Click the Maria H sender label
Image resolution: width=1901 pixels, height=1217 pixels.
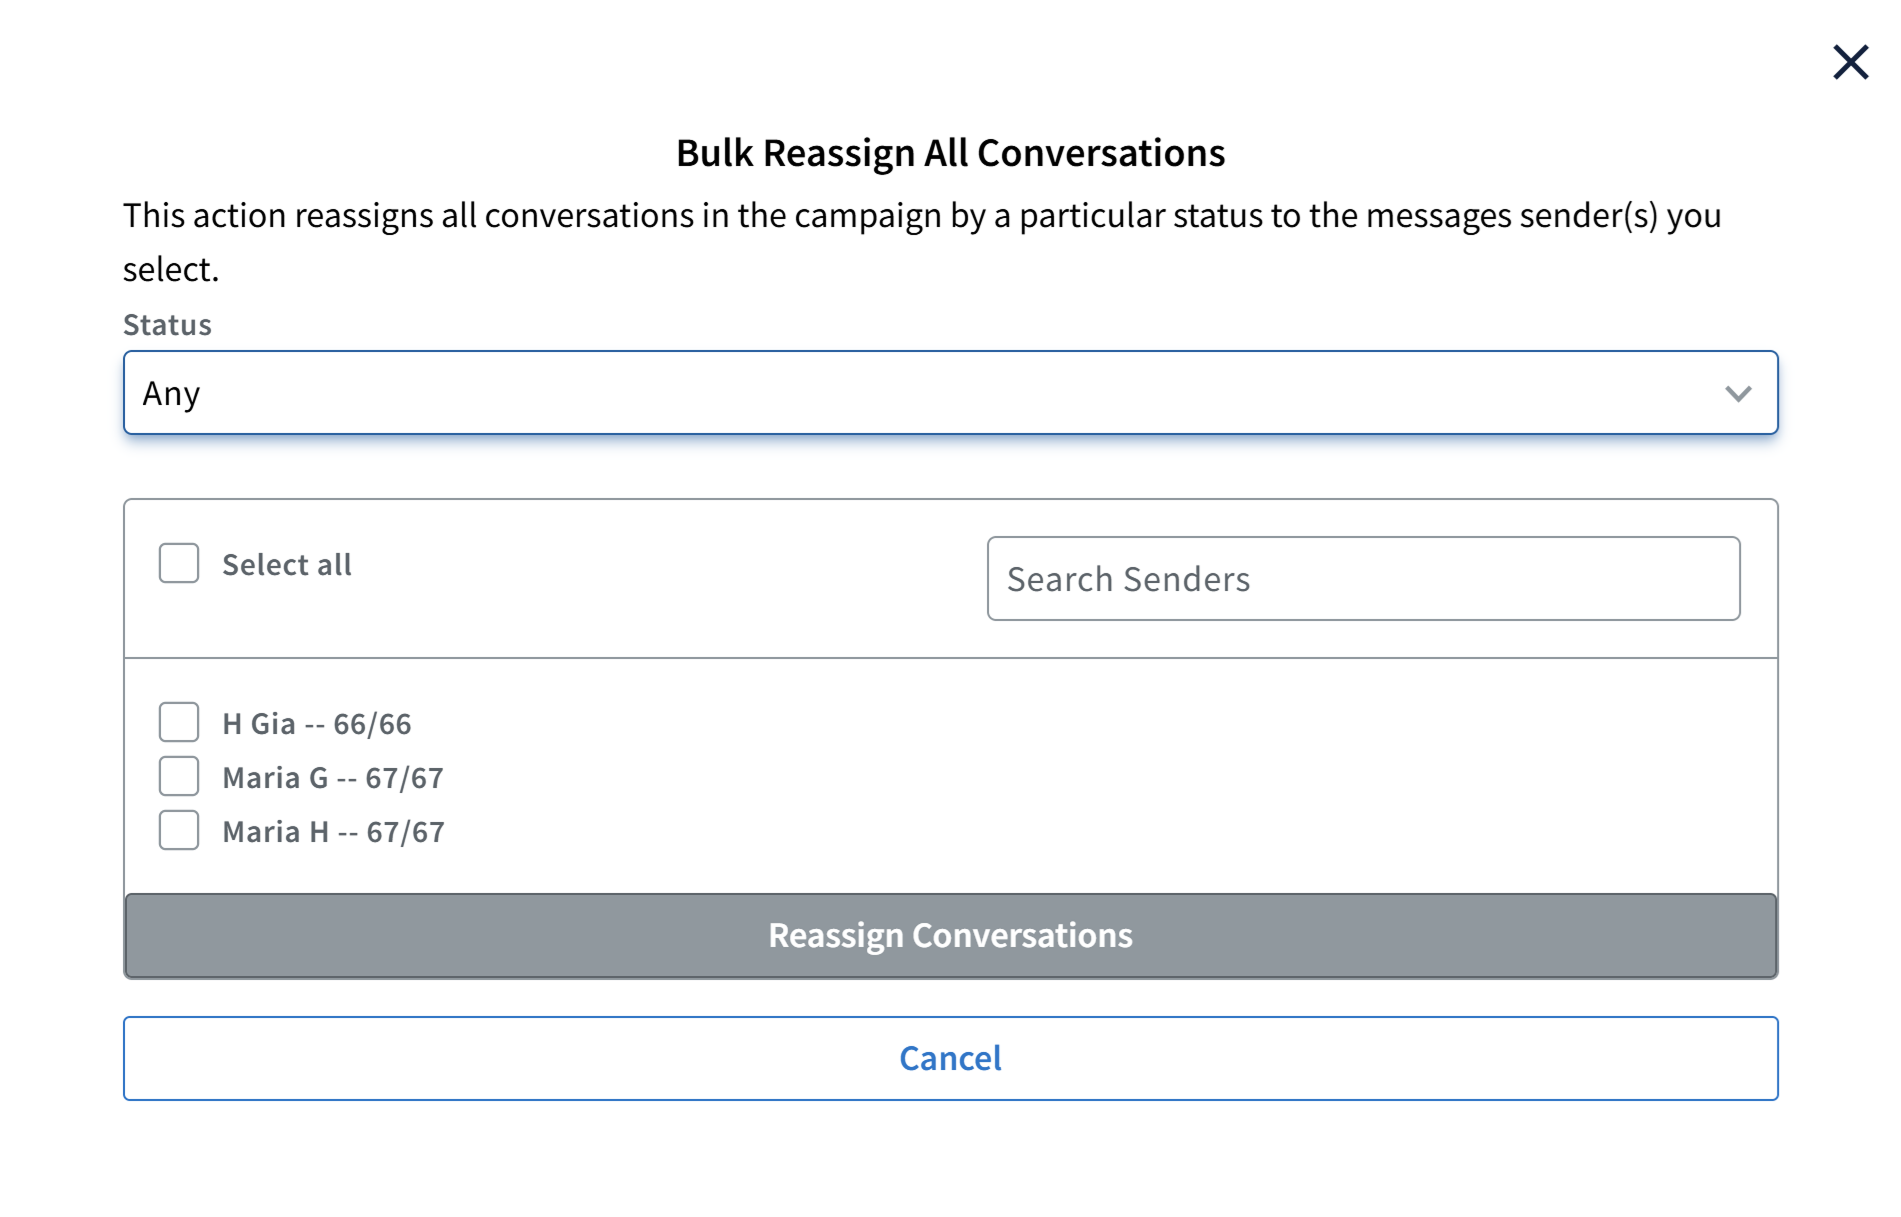click(334, 830)
